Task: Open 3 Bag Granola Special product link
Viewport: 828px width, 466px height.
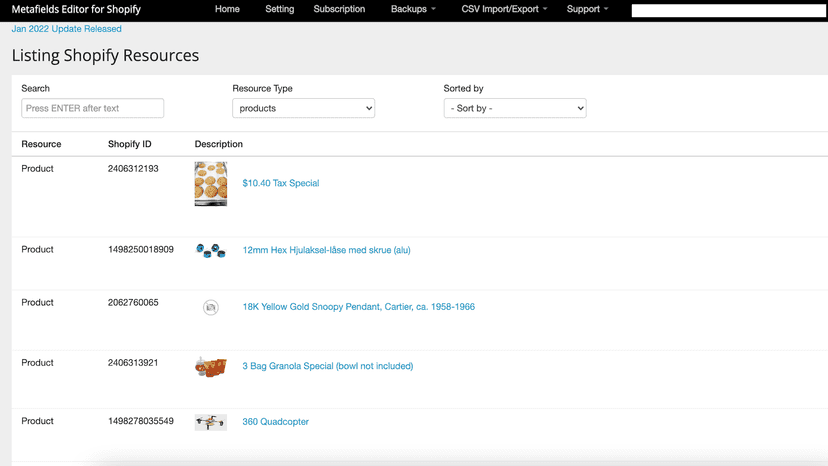Action: coord(327,366)
